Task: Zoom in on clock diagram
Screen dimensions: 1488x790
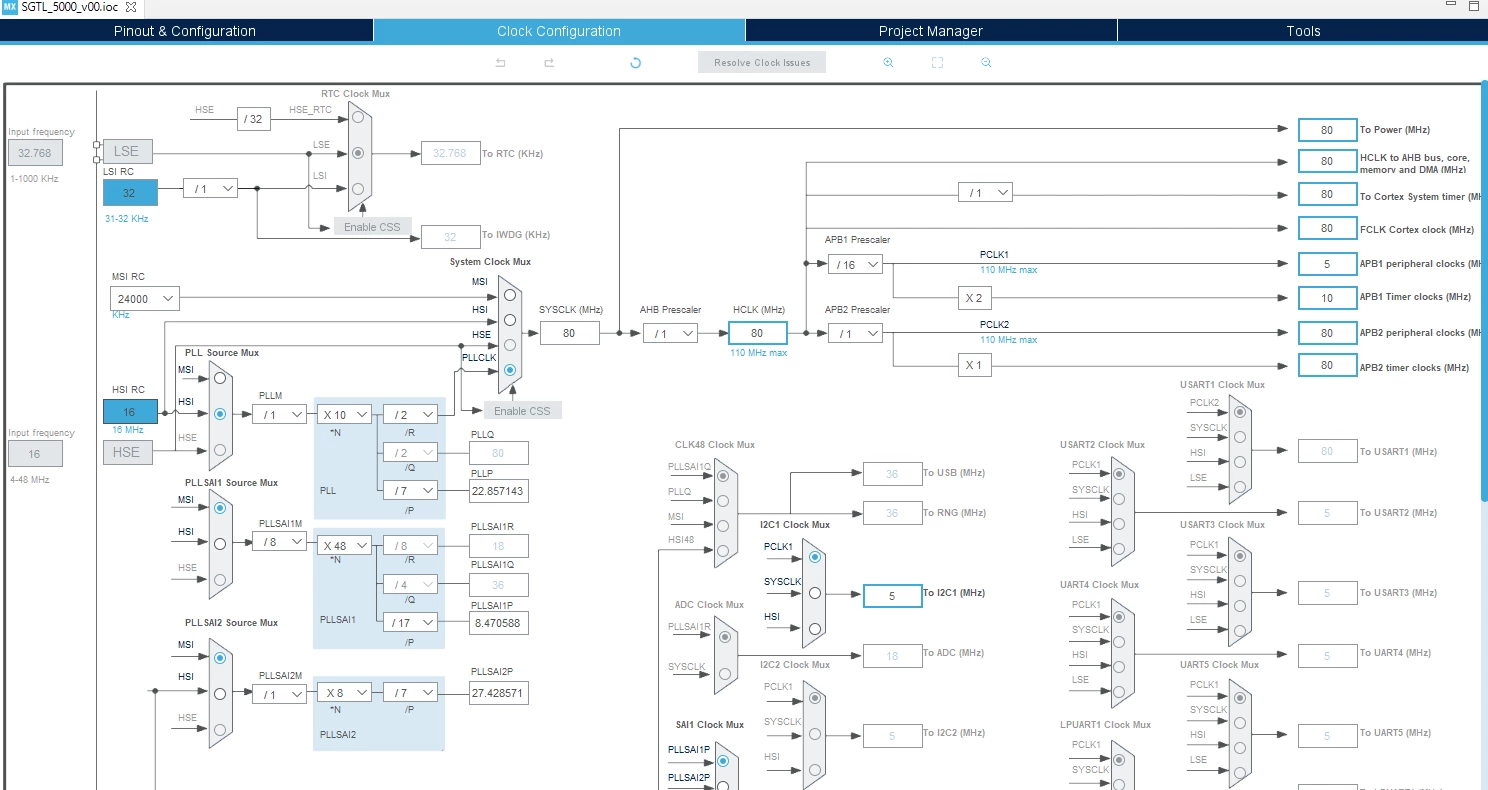Action: (x=888, y=63)
